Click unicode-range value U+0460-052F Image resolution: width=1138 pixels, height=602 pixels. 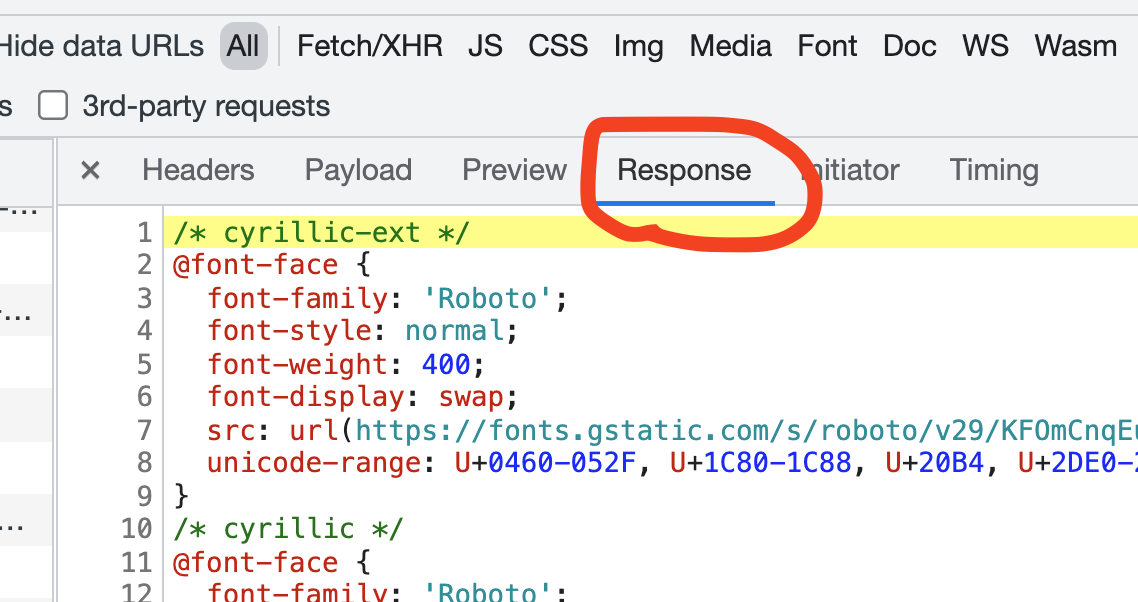[545, 463]
